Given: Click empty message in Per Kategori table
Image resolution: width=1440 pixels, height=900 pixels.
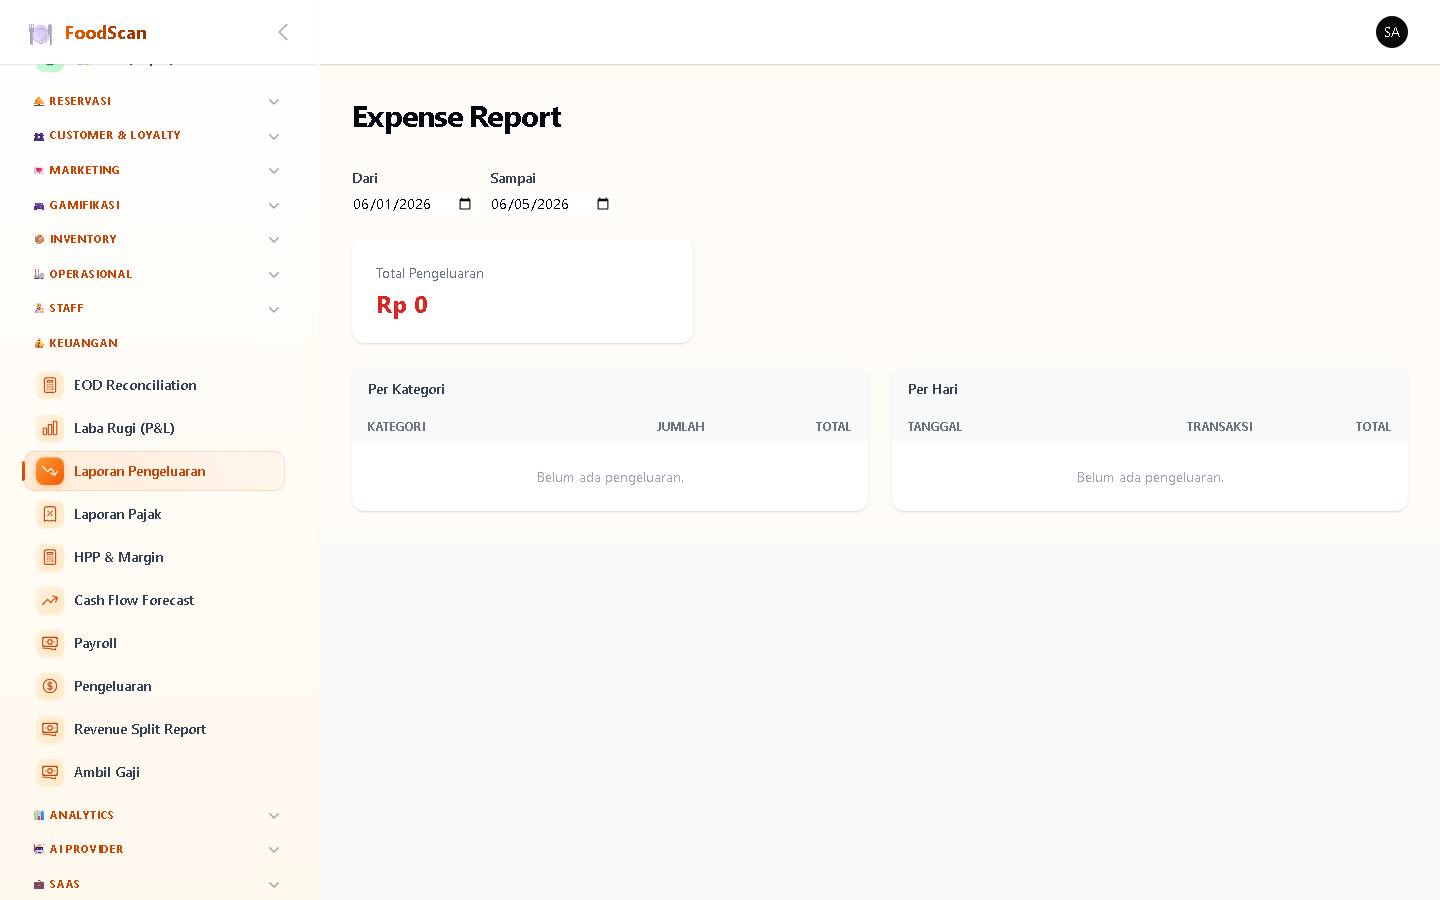Looking at the screenshot, I should 610,478.
